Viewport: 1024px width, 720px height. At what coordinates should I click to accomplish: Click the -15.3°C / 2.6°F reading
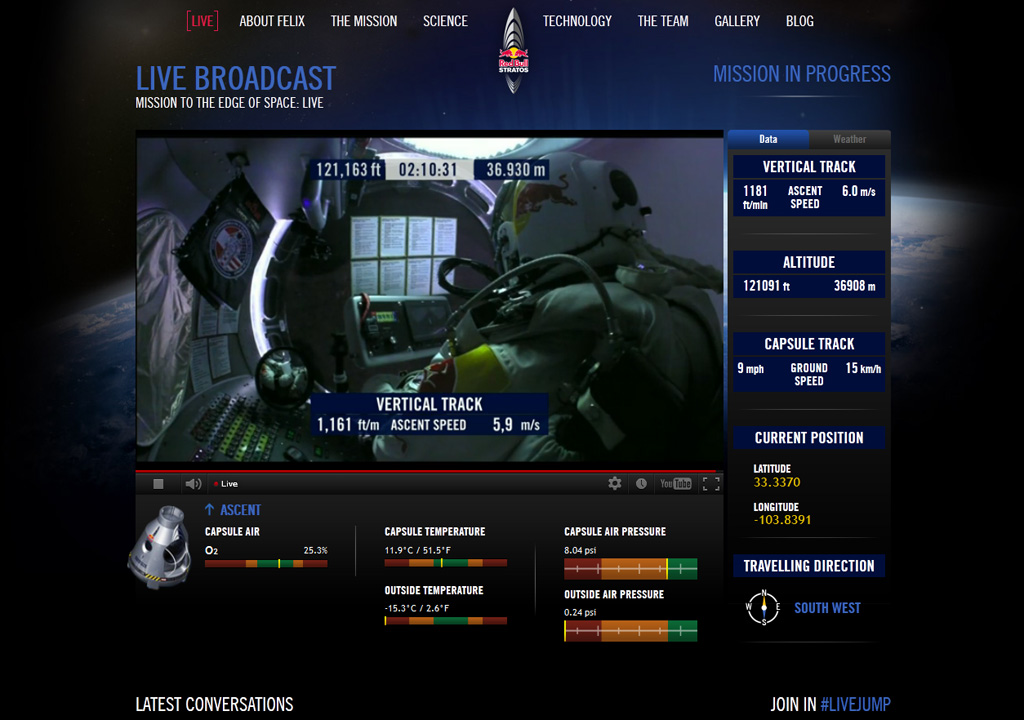pyautogui.click(x=417, y=608)
